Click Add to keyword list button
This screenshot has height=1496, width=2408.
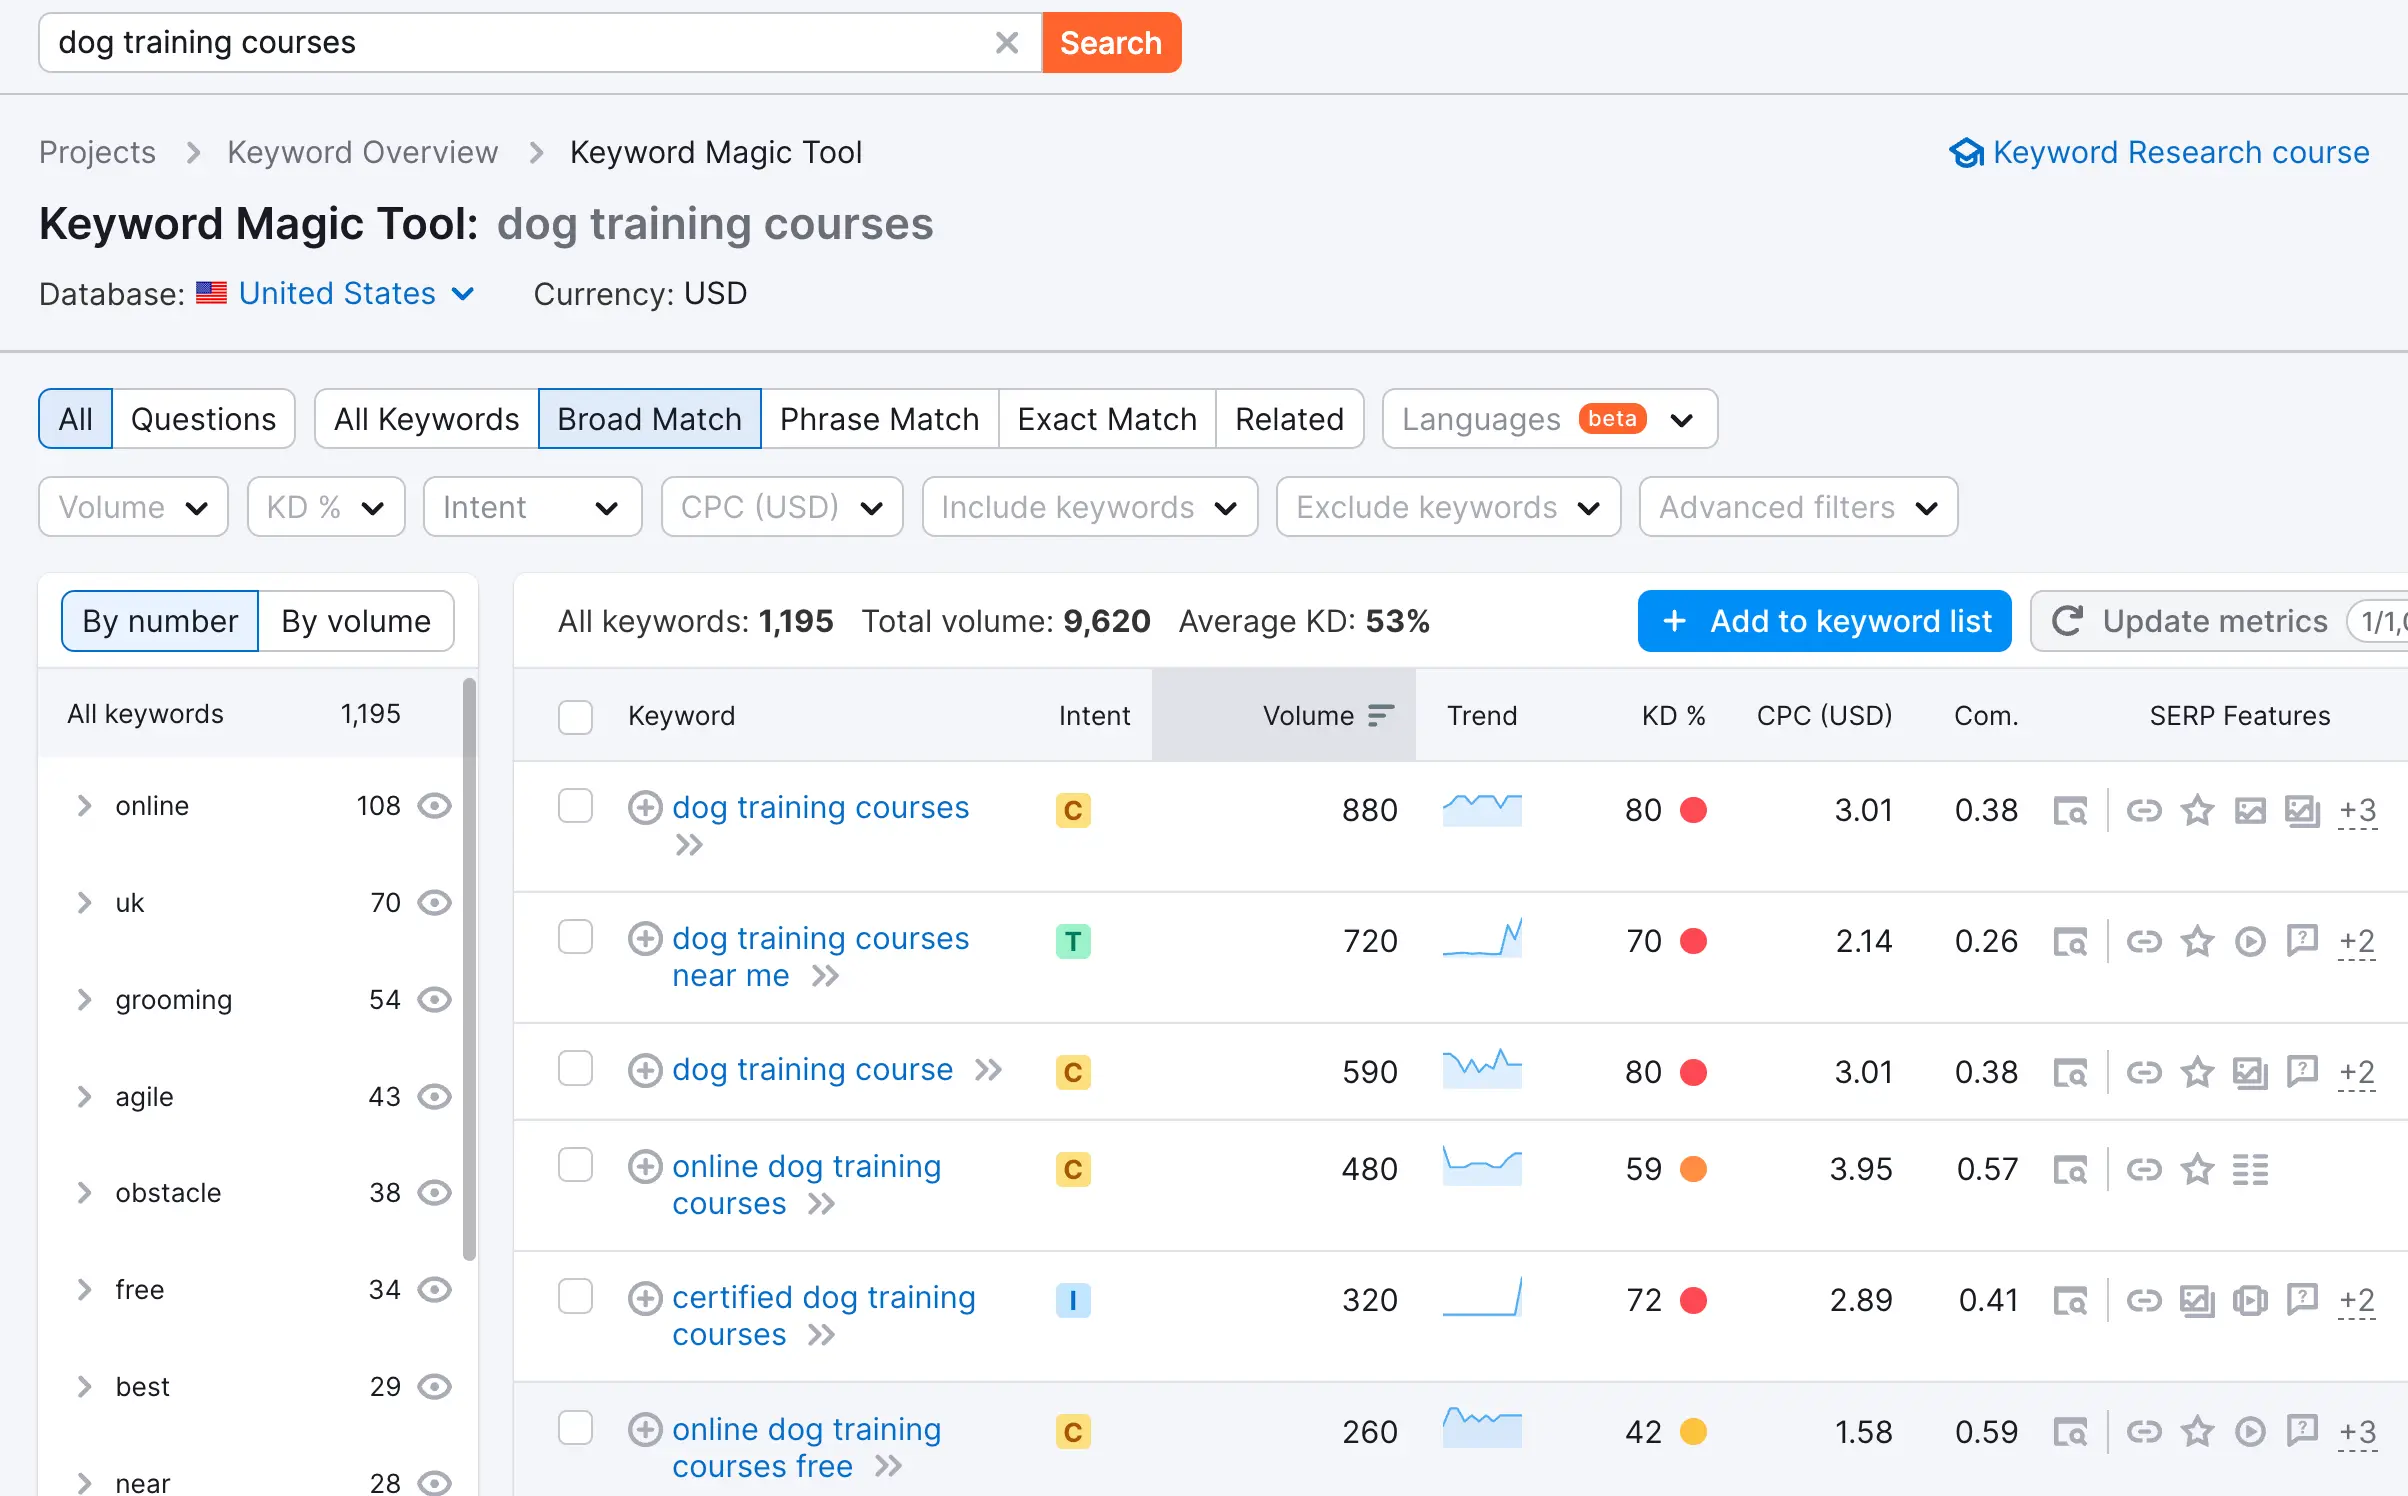coord(1823,621)
